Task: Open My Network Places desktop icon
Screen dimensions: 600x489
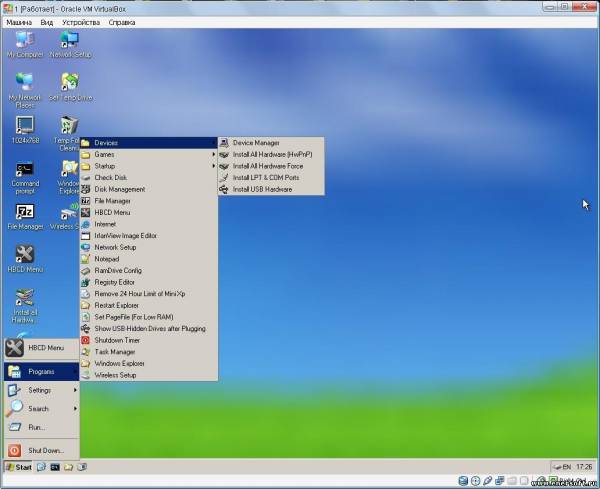Action: point(25,90)
